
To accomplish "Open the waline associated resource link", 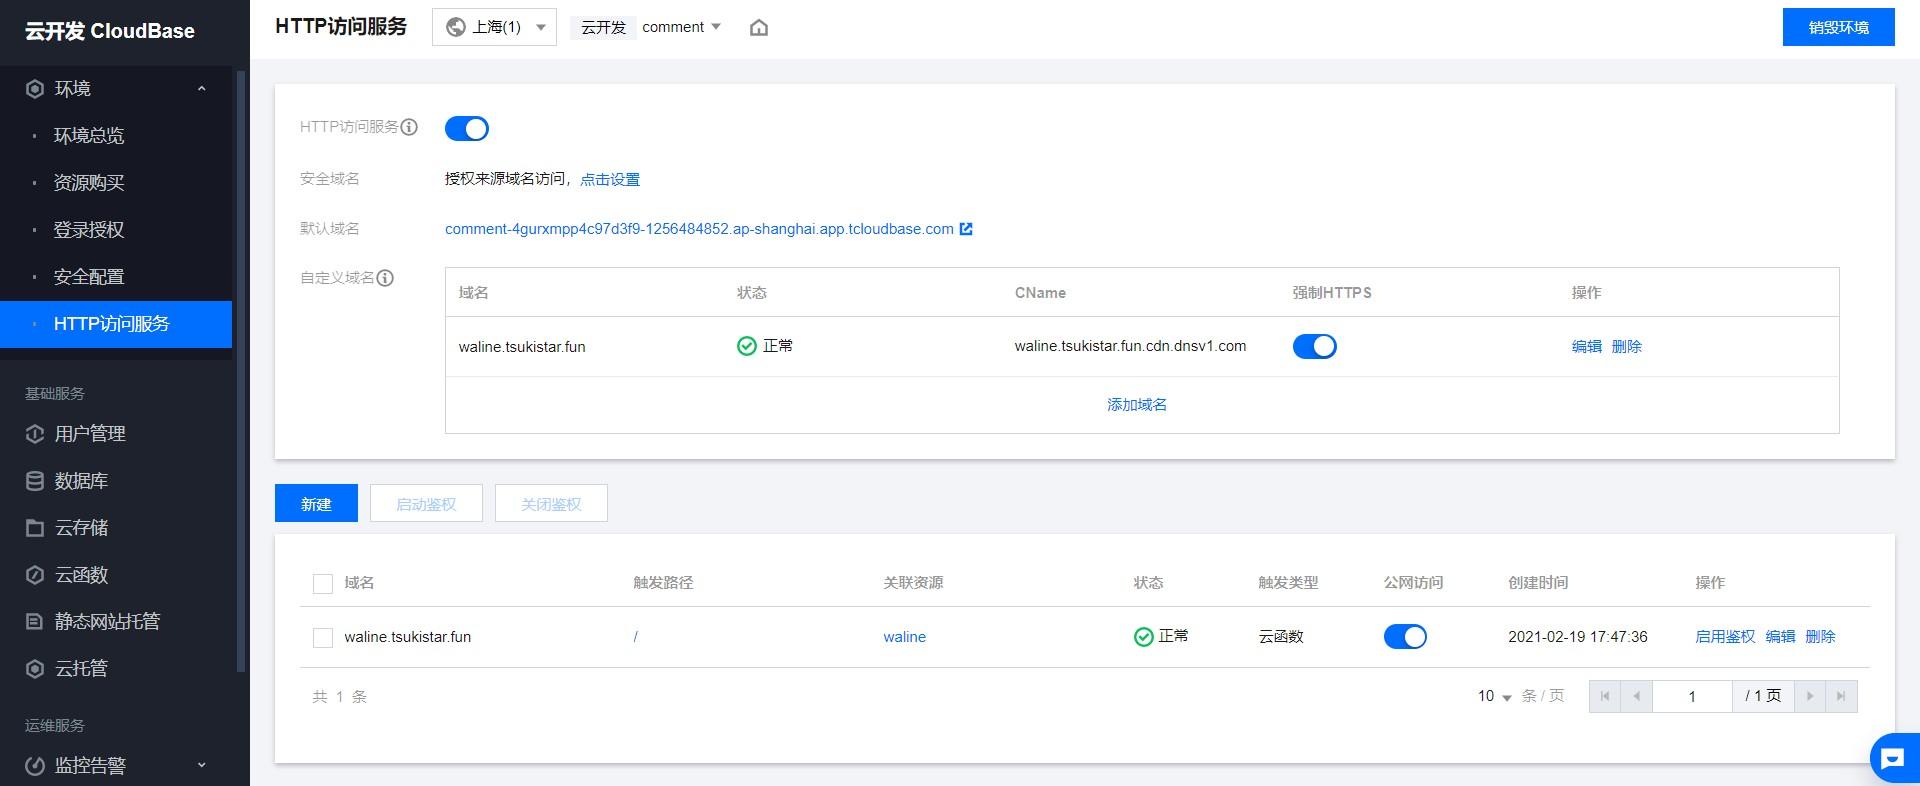I will [x=904, y=637].
